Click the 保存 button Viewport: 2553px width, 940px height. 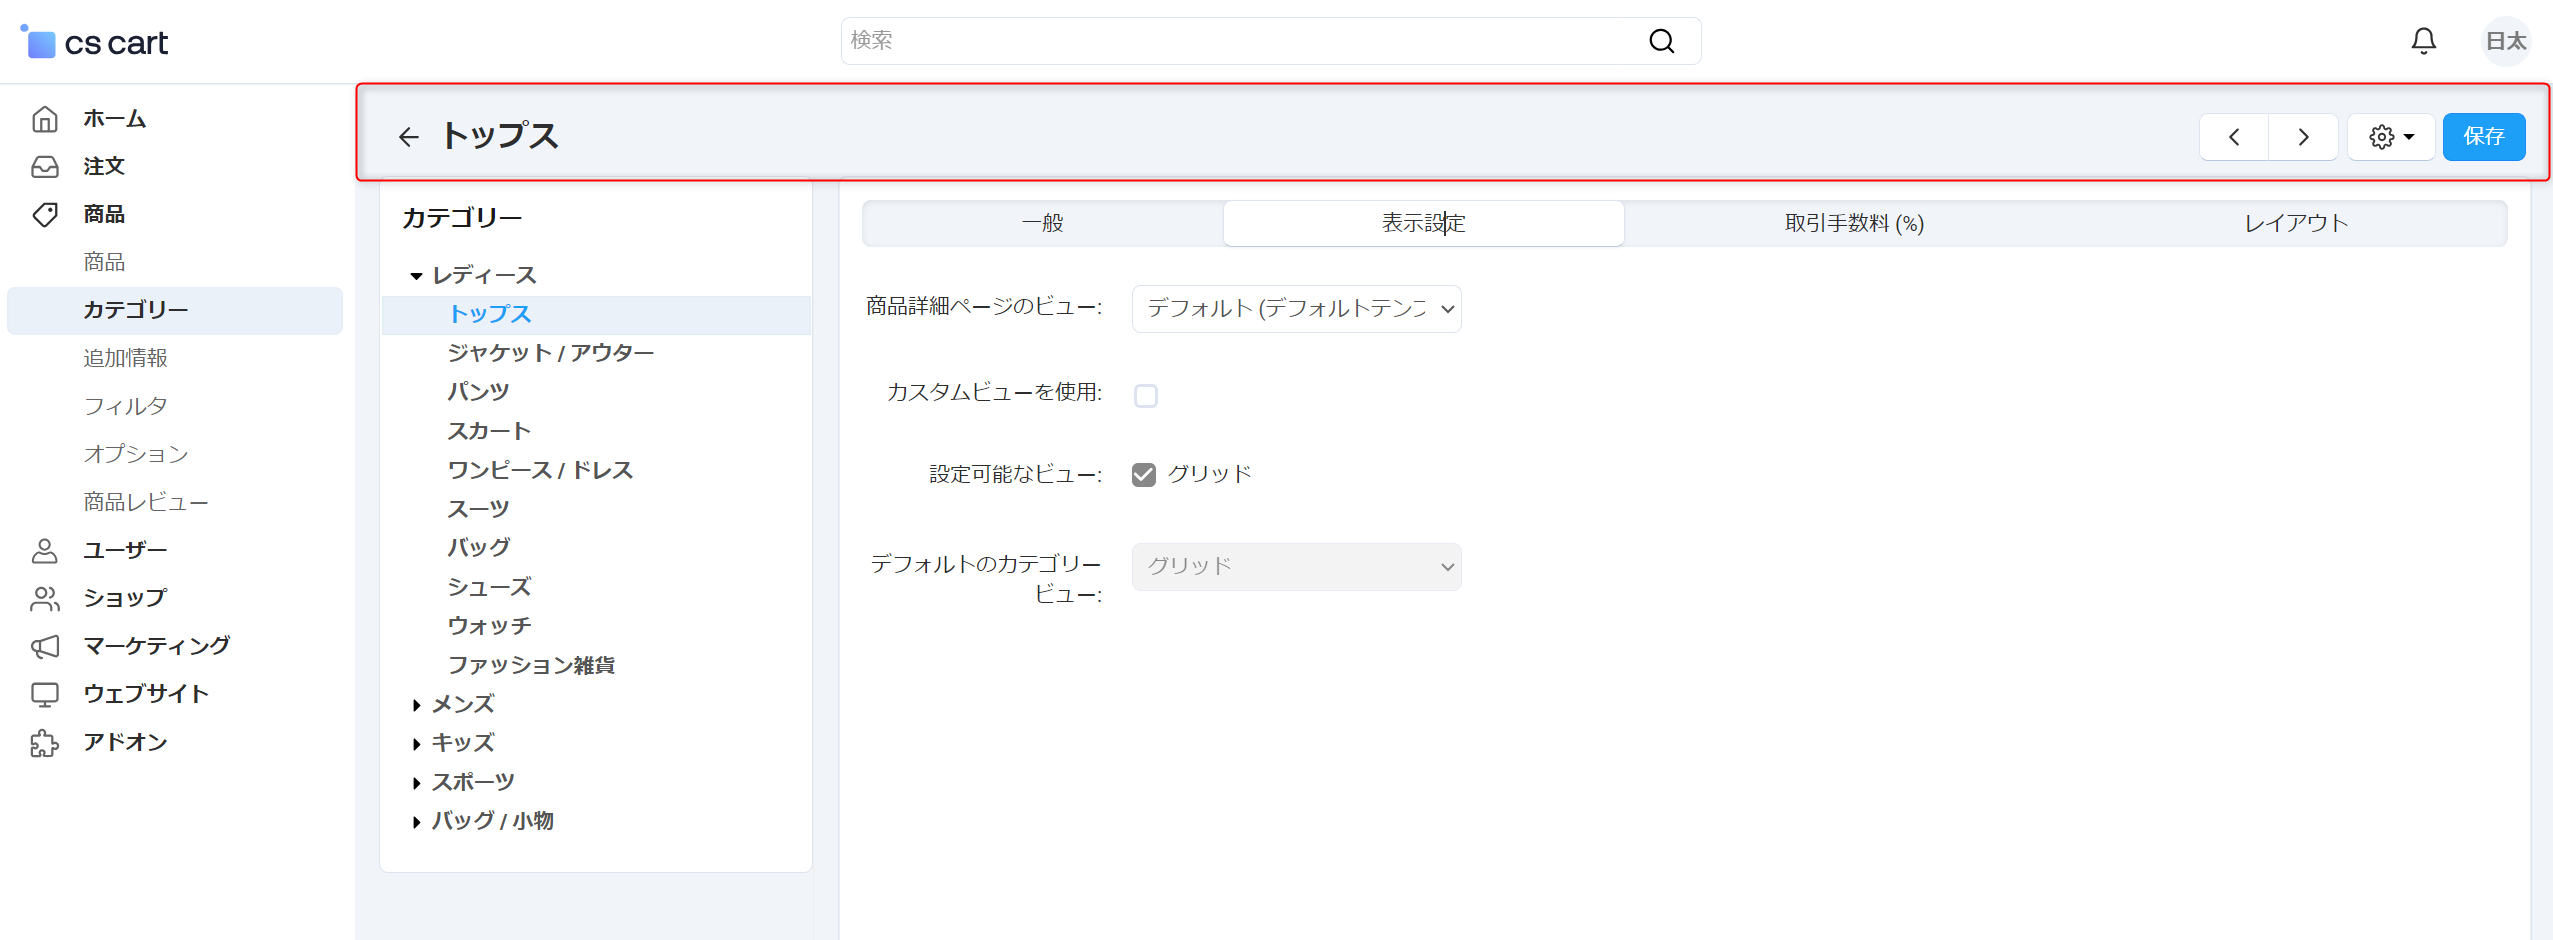coord(2483,137)
